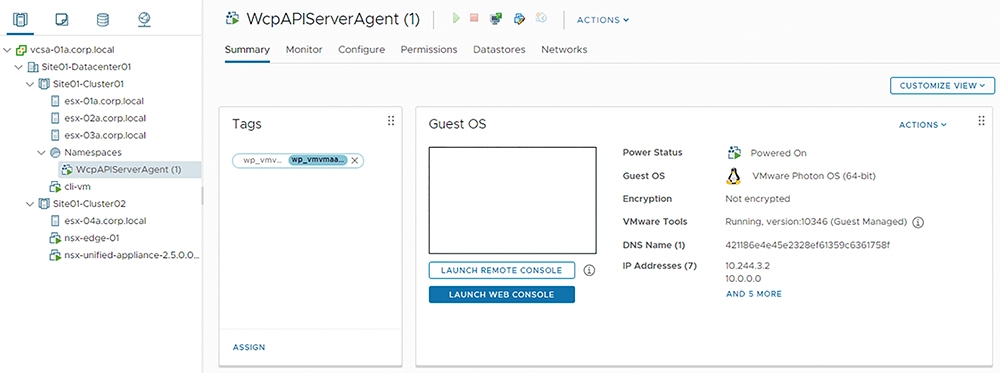The height and width of the screenshot is (373, 1000).
Task: Select the Summary tab
Action: pyautogui.click(x=247, y=49)
